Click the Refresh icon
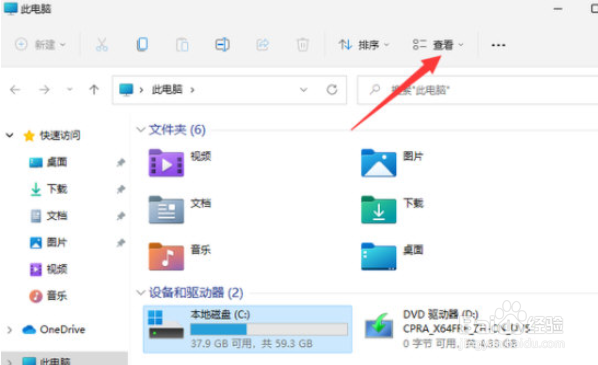The height and width of the screenshot is (365, 598). point(332,90)
